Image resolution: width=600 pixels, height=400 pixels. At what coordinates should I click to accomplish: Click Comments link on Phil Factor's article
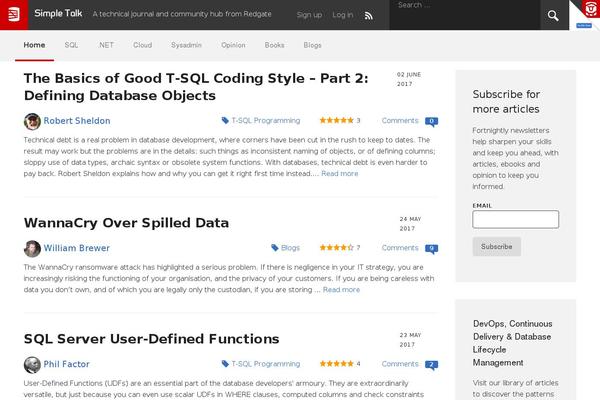click(x=400, y=364)
